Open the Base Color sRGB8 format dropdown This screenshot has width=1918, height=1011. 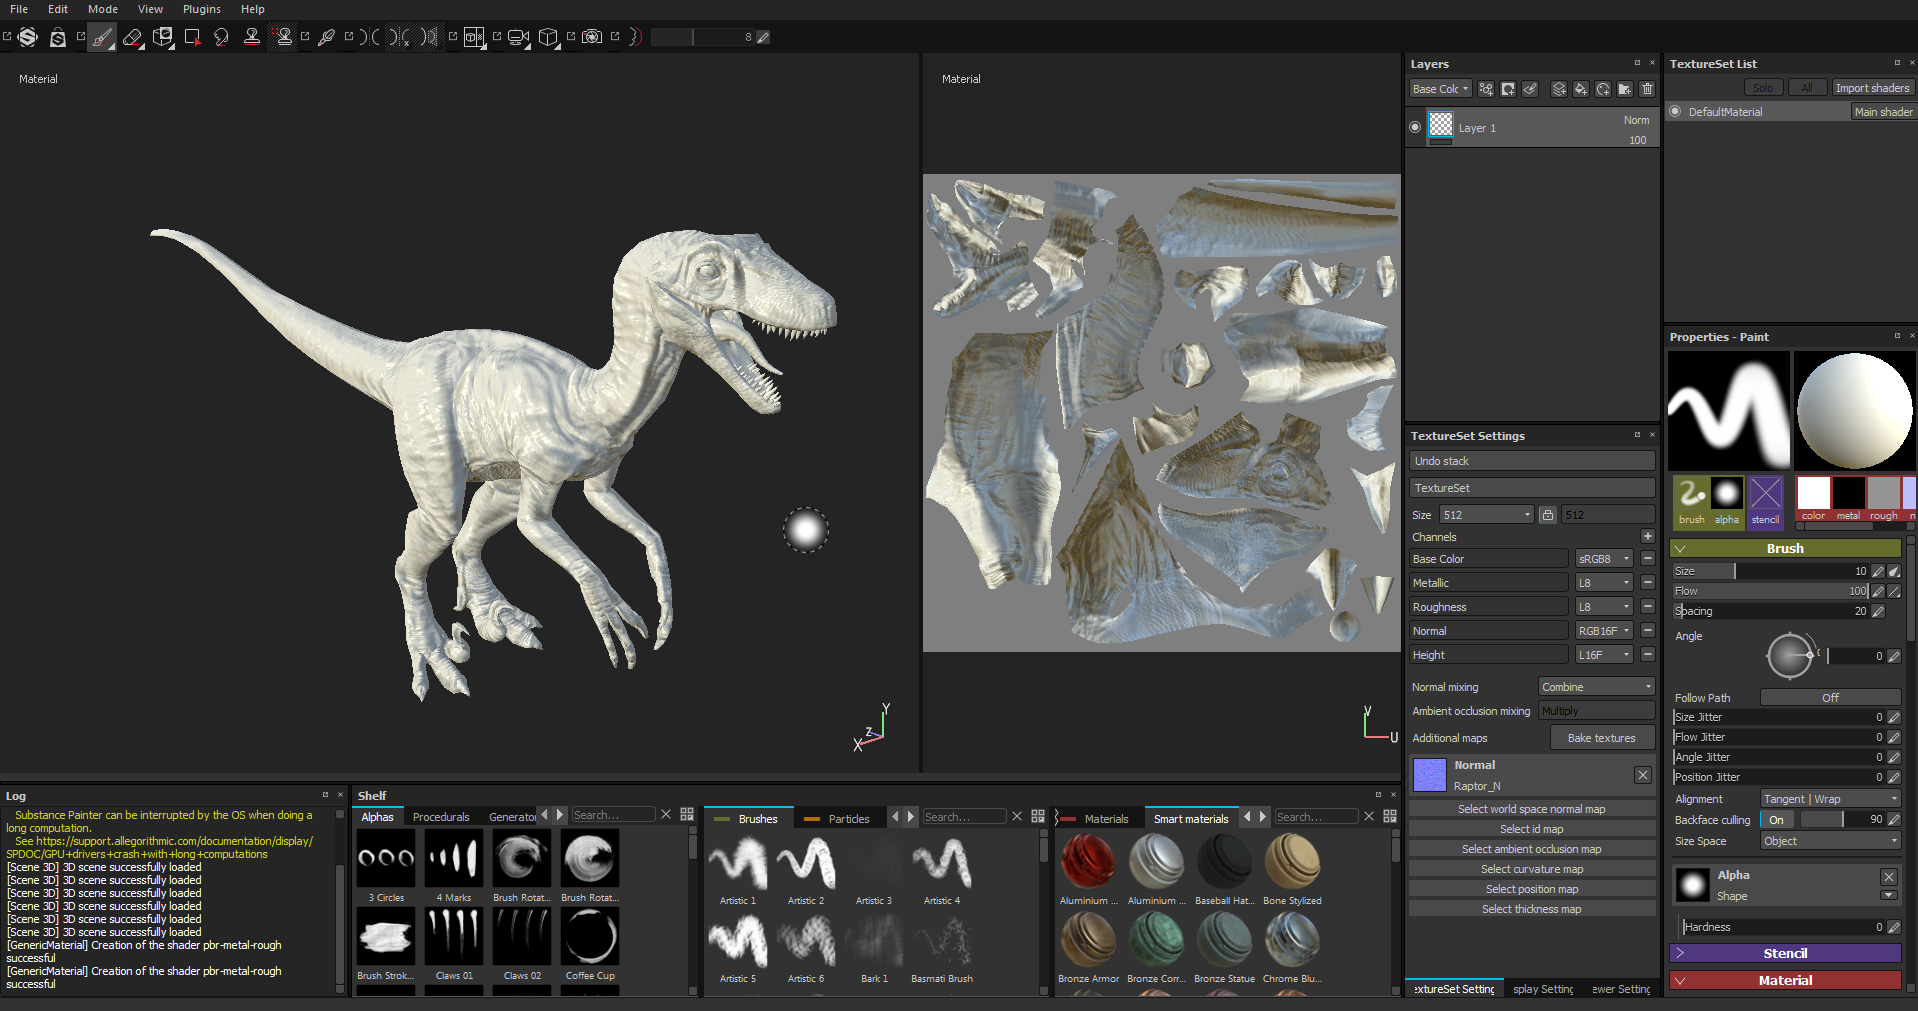point(1603,559)
